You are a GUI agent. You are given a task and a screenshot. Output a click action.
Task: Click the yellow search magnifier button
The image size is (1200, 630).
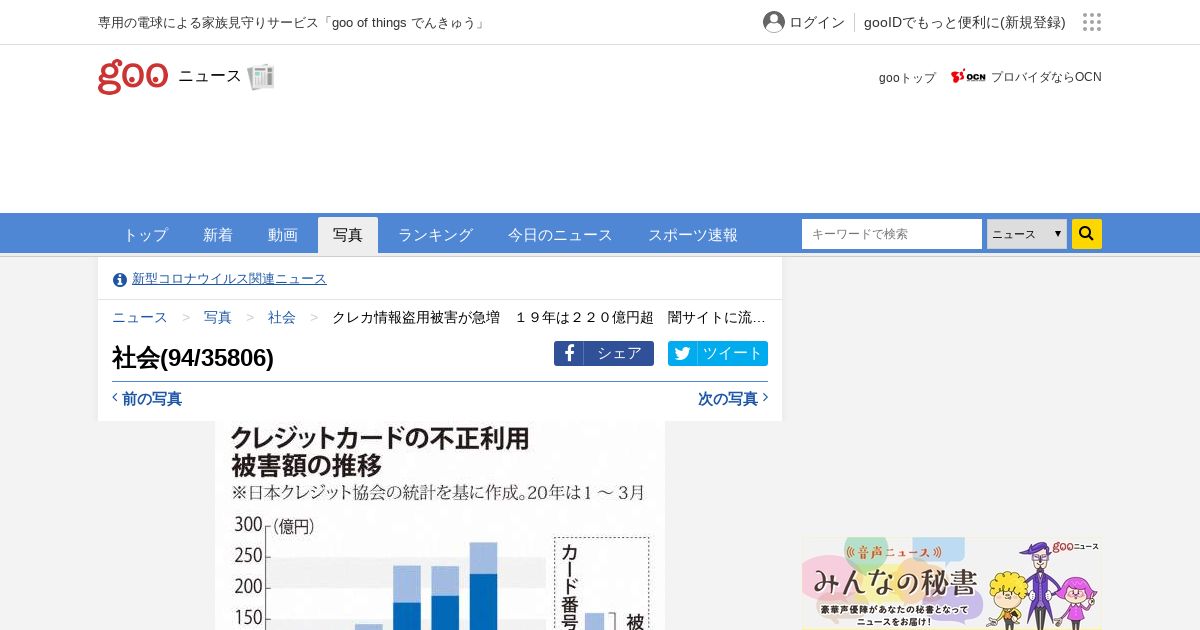click(x=1087, y=234)
